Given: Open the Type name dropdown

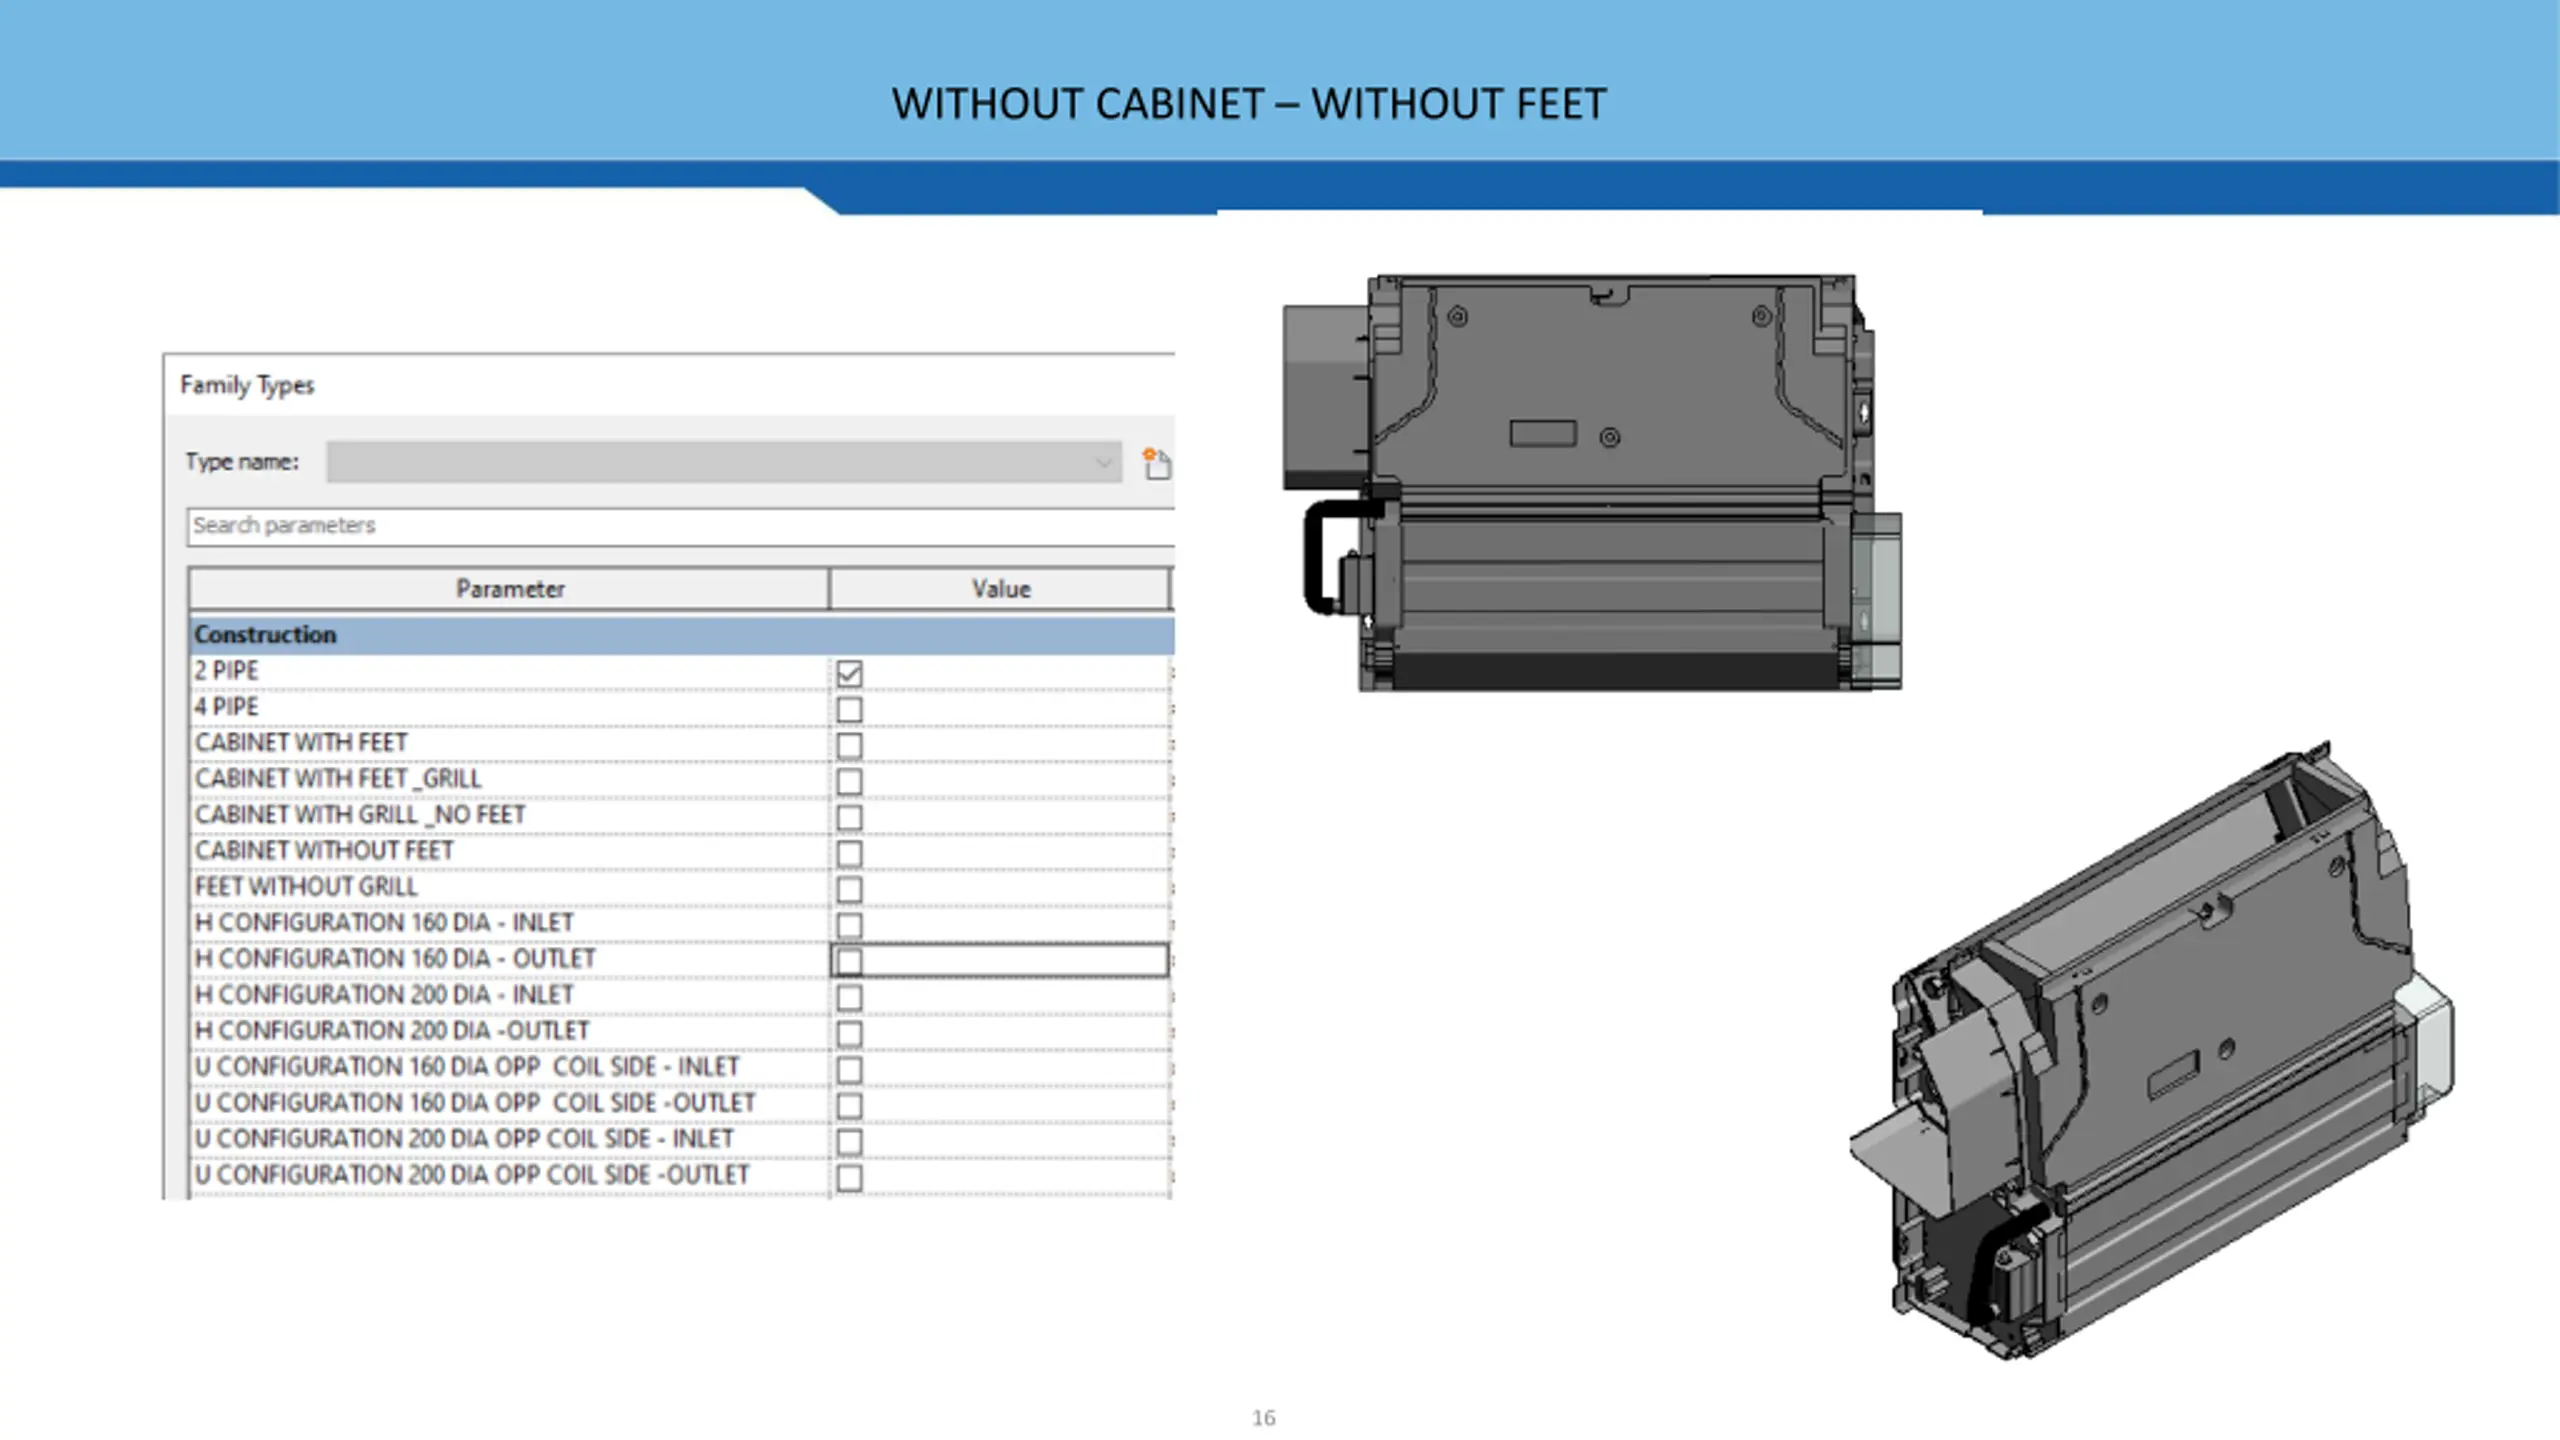Looking at the screenshot, I should click(724, 462).
